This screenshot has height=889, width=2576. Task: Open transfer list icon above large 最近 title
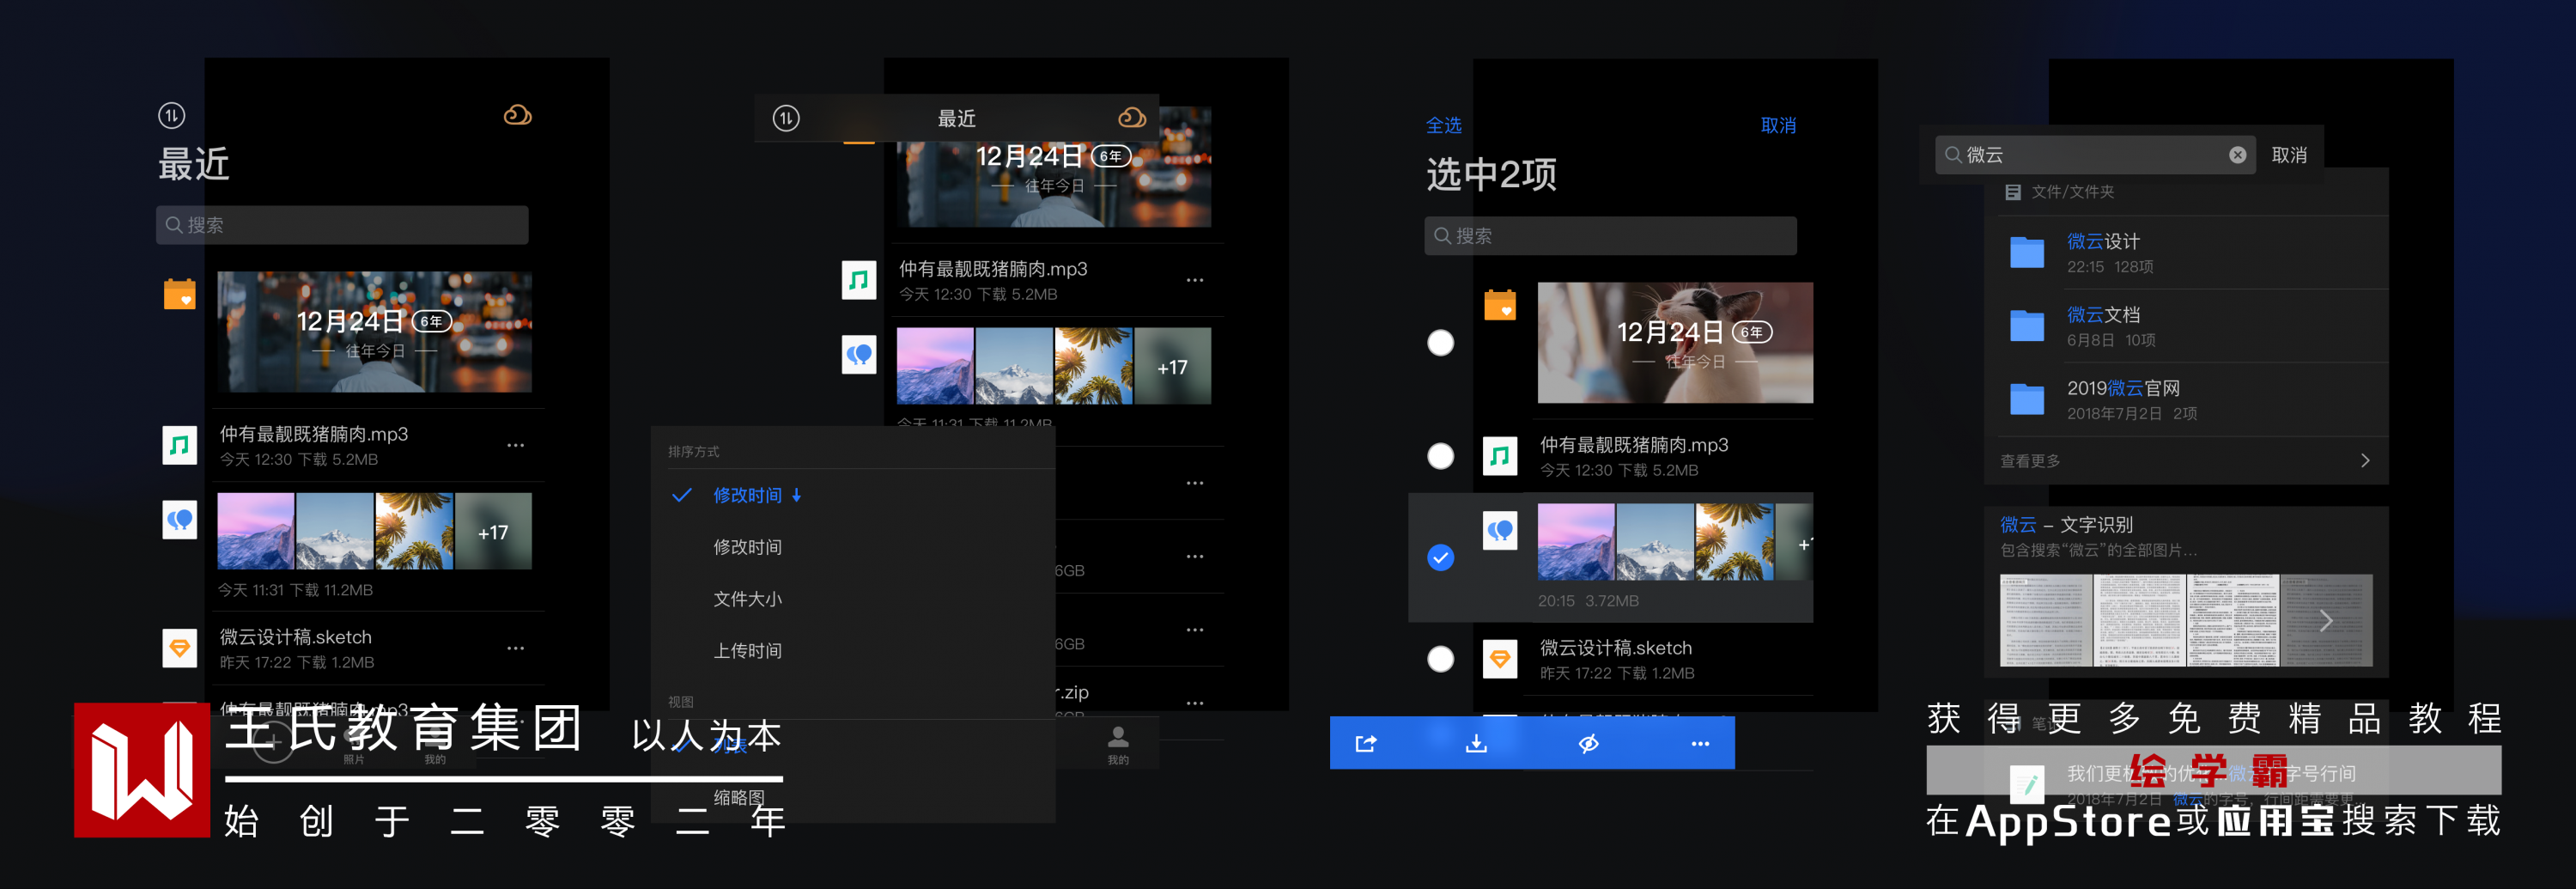pyautogui.click(x=171, y=116)
